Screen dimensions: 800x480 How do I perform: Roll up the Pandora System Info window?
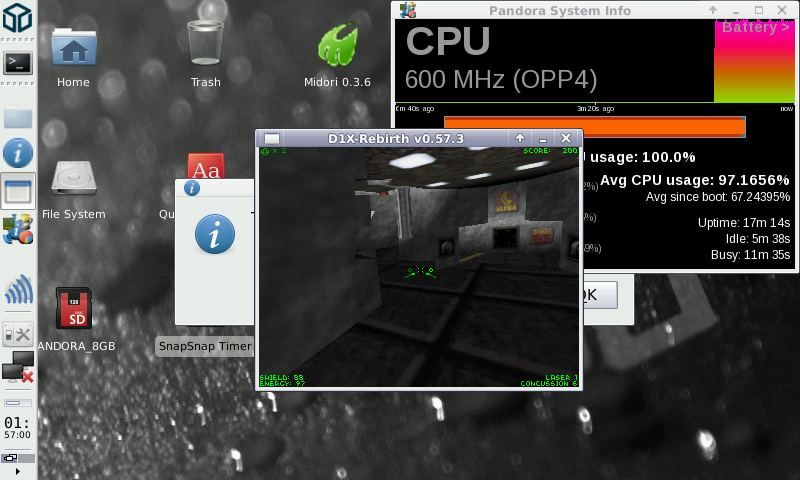(713, 10)
